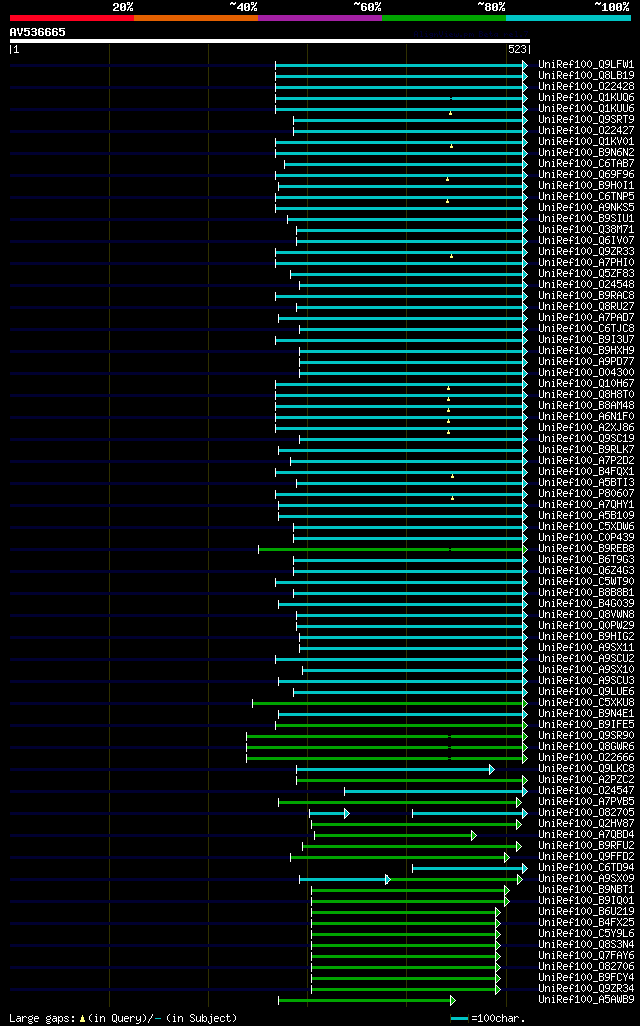Select the UniRef100_Q9SR90 label
This screenshot has width=640, height=1026.
click(586, 735)
